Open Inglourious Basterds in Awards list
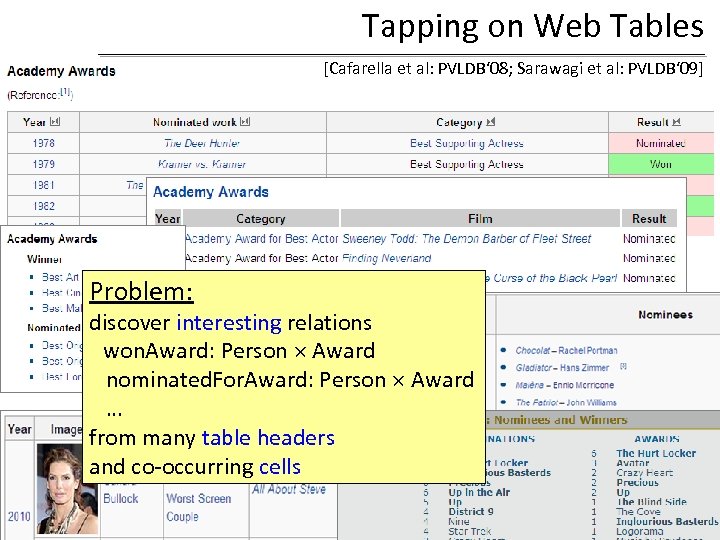Screen dimensions: 720x540 tap(667, 521)
